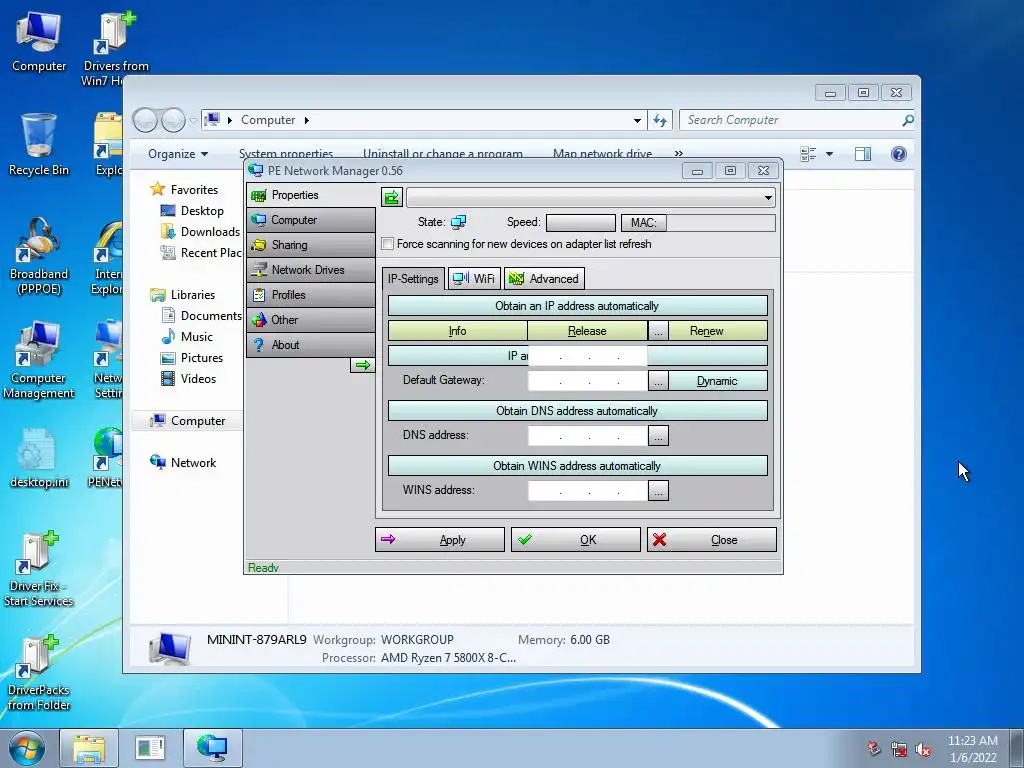Open the Organize menu in Explorer window
This screenshot has width=1024, height=768.
pyautogui.click(x=178, y=154)
